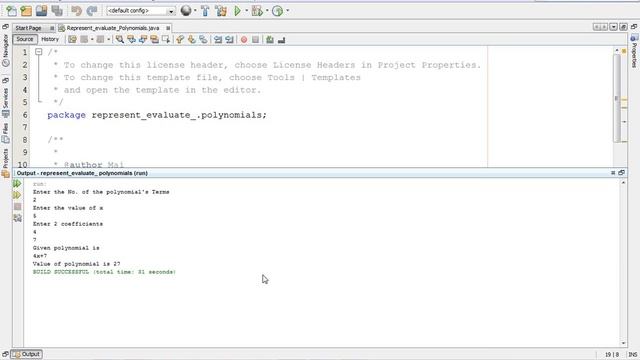Screen dimensions: 640x360
Task: Click the Next Bookmark icon
Action: [191, 40]
